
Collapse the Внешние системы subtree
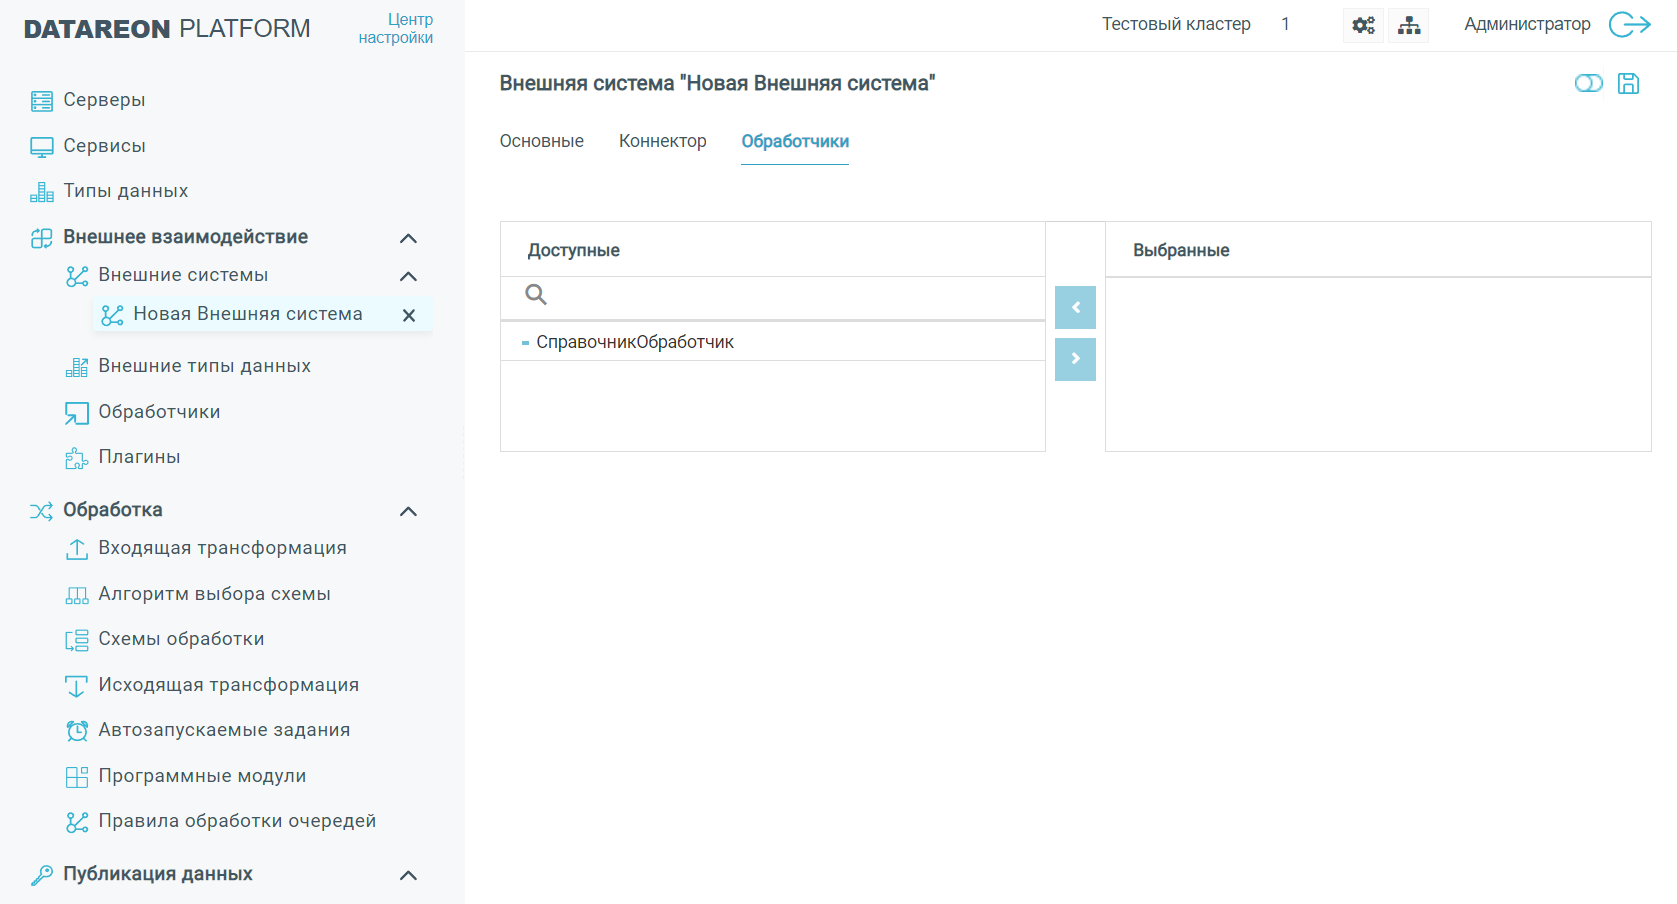coord(408,276)
